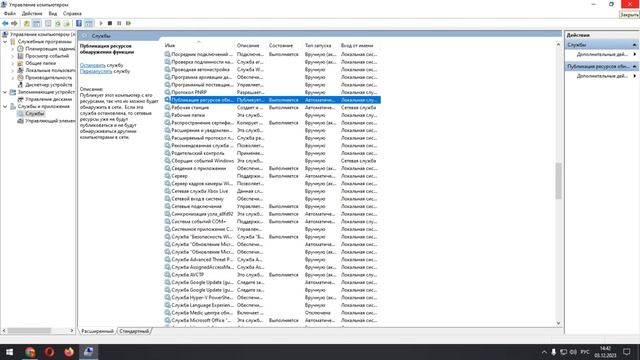The height and width of the screenshot is (360, 640).
Task: Go forward with the toolbar Forward arrow
Action: click(14, 23)
